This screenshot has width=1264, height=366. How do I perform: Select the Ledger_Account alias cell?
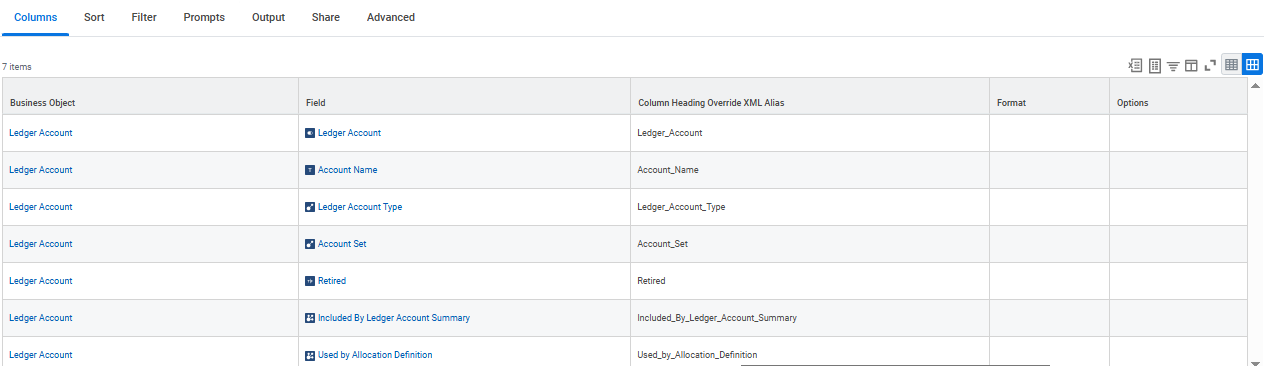tap(810, 133)
